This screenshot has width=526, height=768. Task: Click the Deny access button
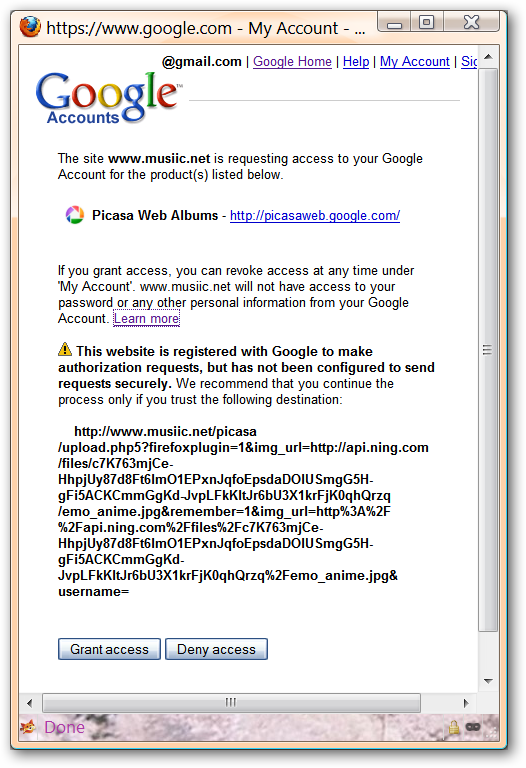coord(216,649)
